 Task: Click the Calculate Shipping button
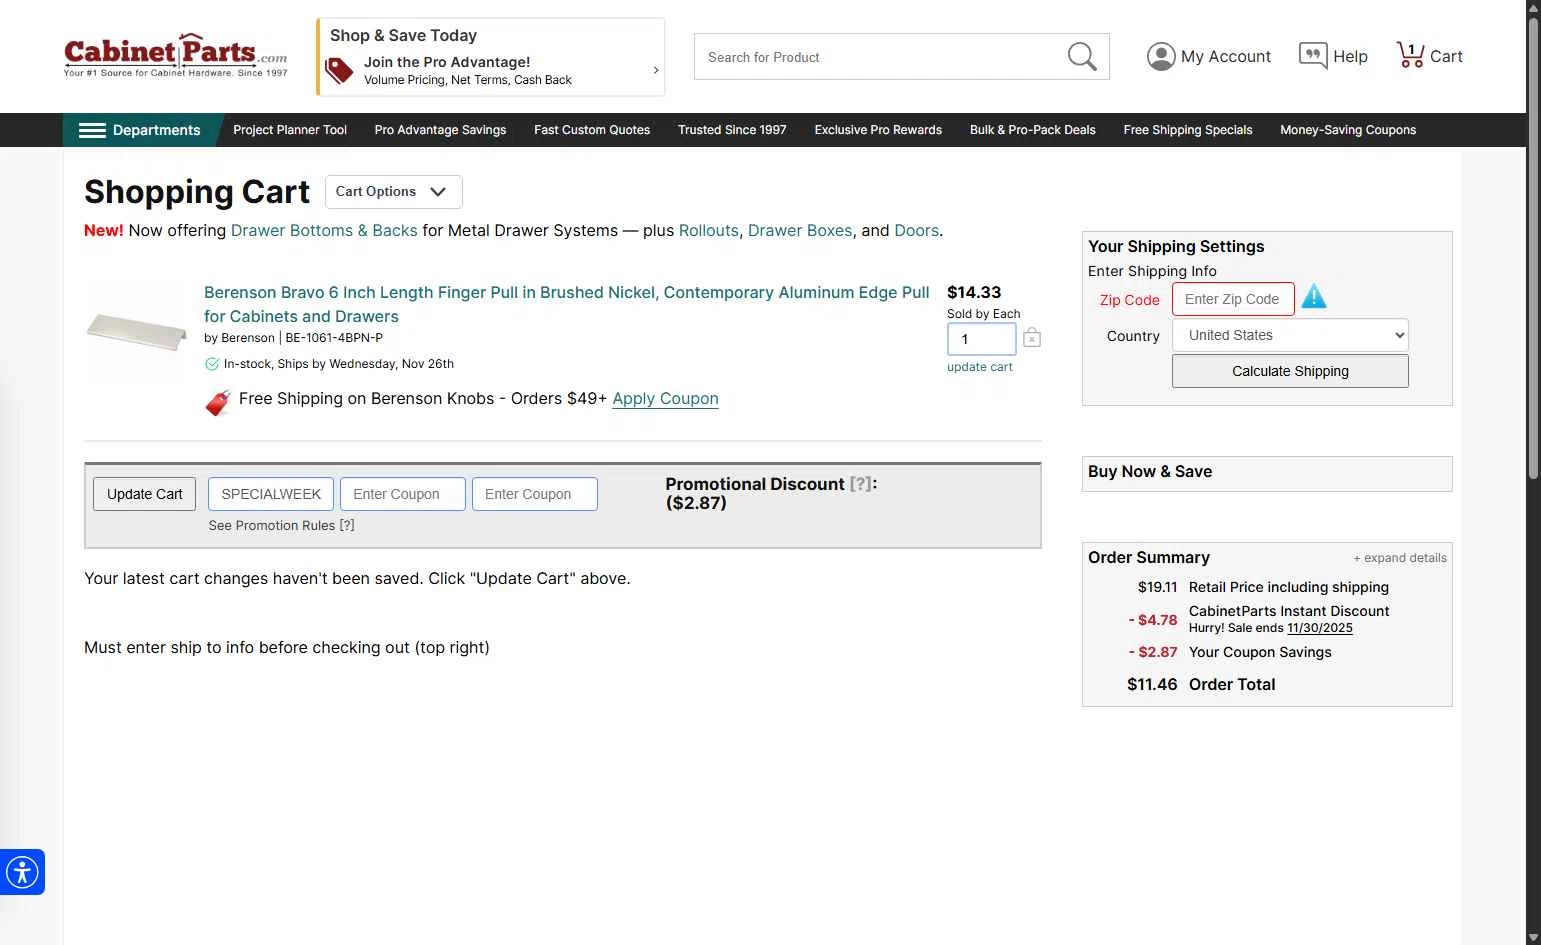pyautogui.click(x=1290, y=371)
